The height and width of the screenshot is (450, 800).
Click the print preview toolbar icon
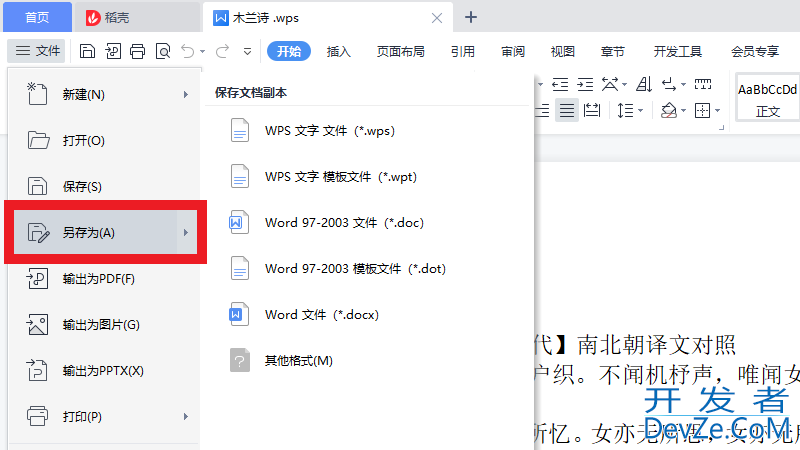[163, 51]
